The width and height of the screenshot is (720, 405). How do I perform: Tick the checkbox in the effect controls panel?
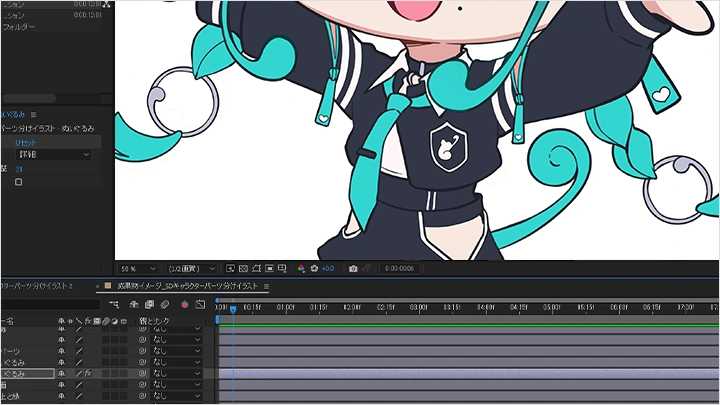point(18,182)
